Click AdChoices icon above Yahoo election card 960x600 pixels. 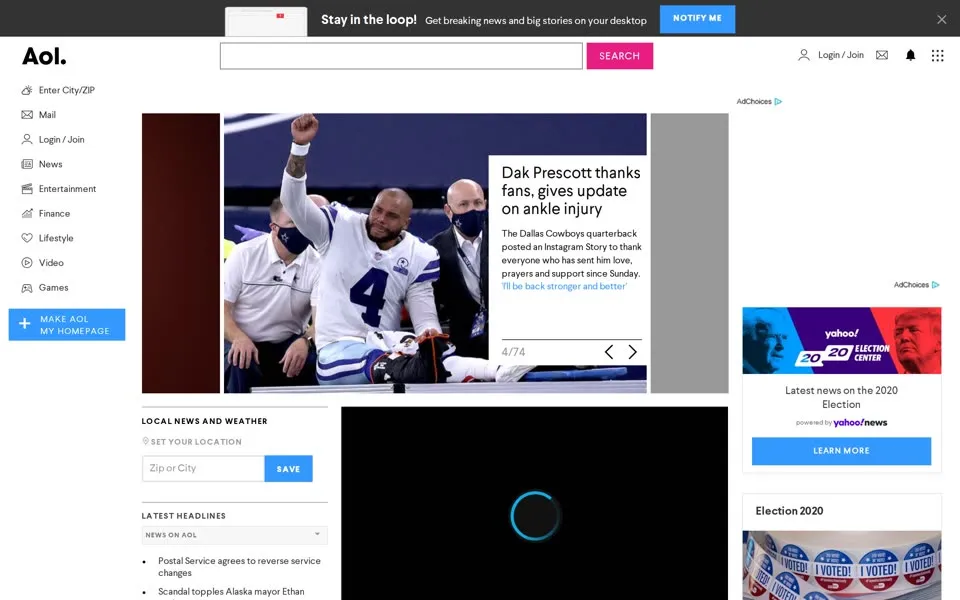(x=936, y=285)
